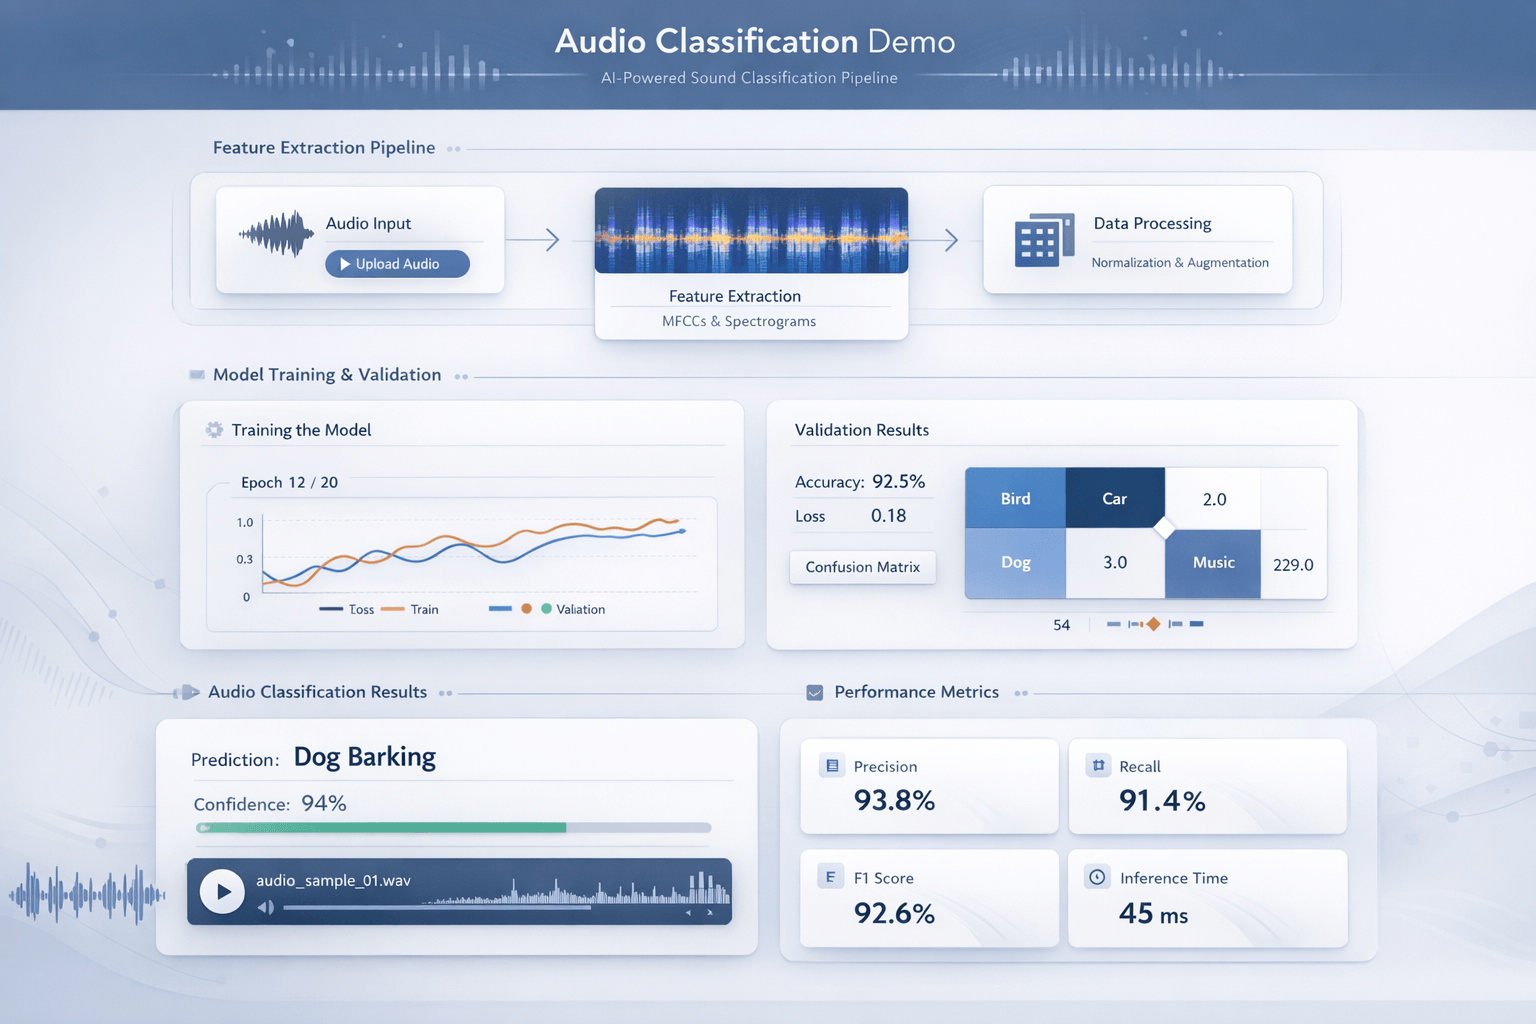Adjust the green confidence progress bar
This screenshot has height=1024, width=1536.
(x=380, y=828)
